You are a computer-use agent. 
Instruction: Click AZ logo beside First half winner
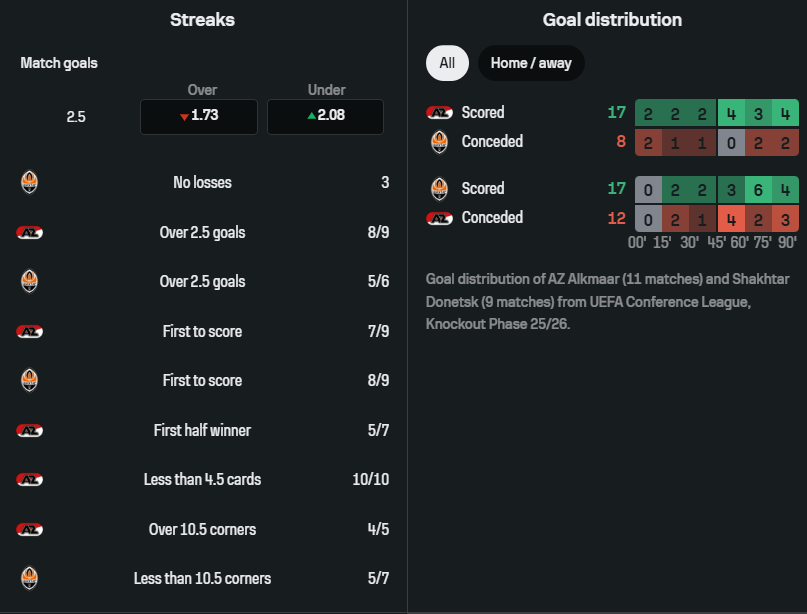[x=30, y=431]
